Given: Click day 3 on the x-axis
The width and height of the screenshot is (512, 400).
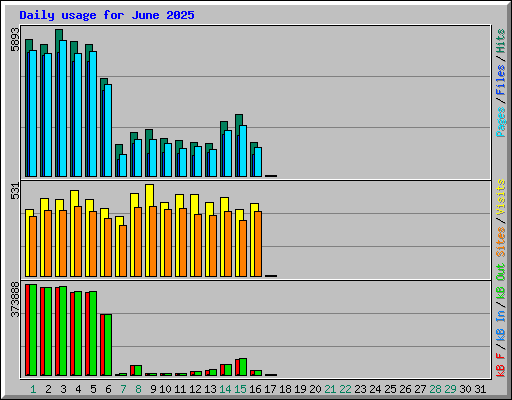Looking at the screenshot, I should (x=63, y=389).
